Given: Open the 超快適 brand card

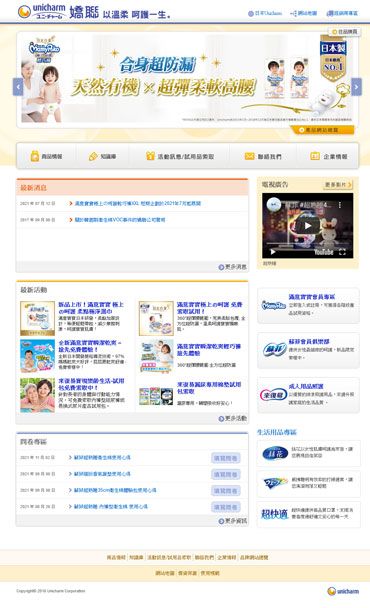Looking at the screenshot, I should 309,514.
